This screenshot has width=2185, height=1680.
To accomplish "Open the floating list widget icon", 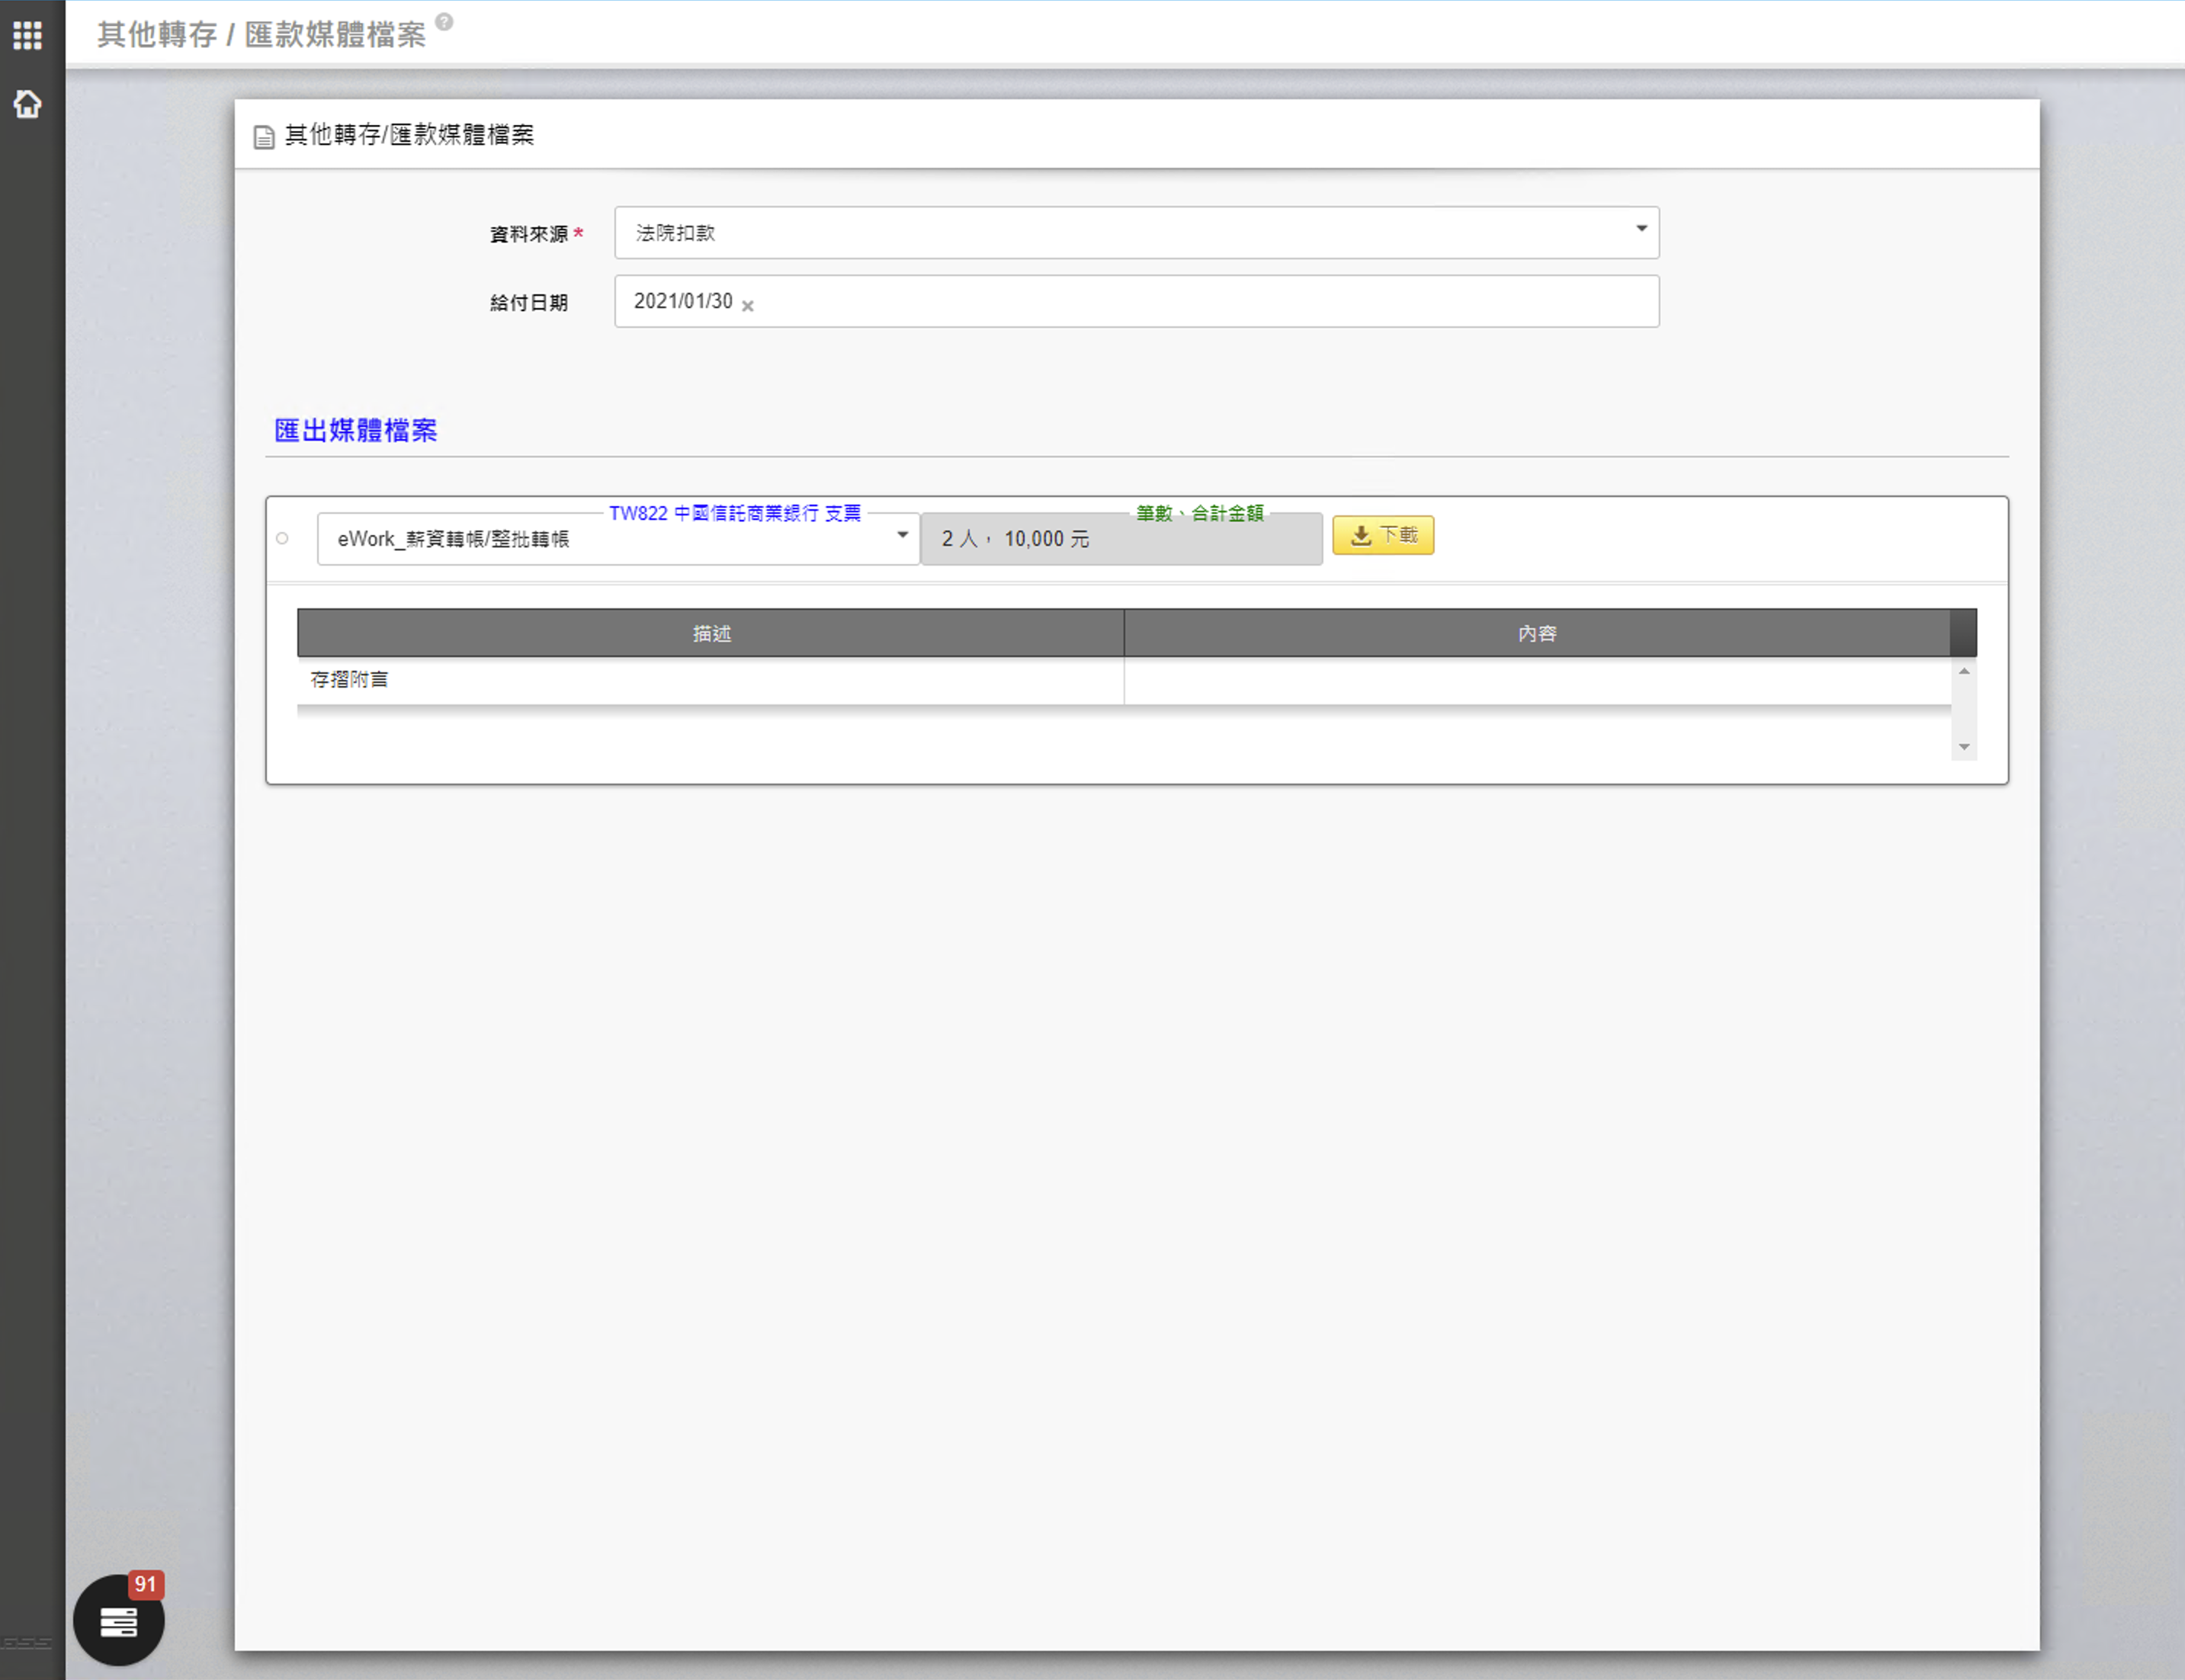I will coord(118,1622).
